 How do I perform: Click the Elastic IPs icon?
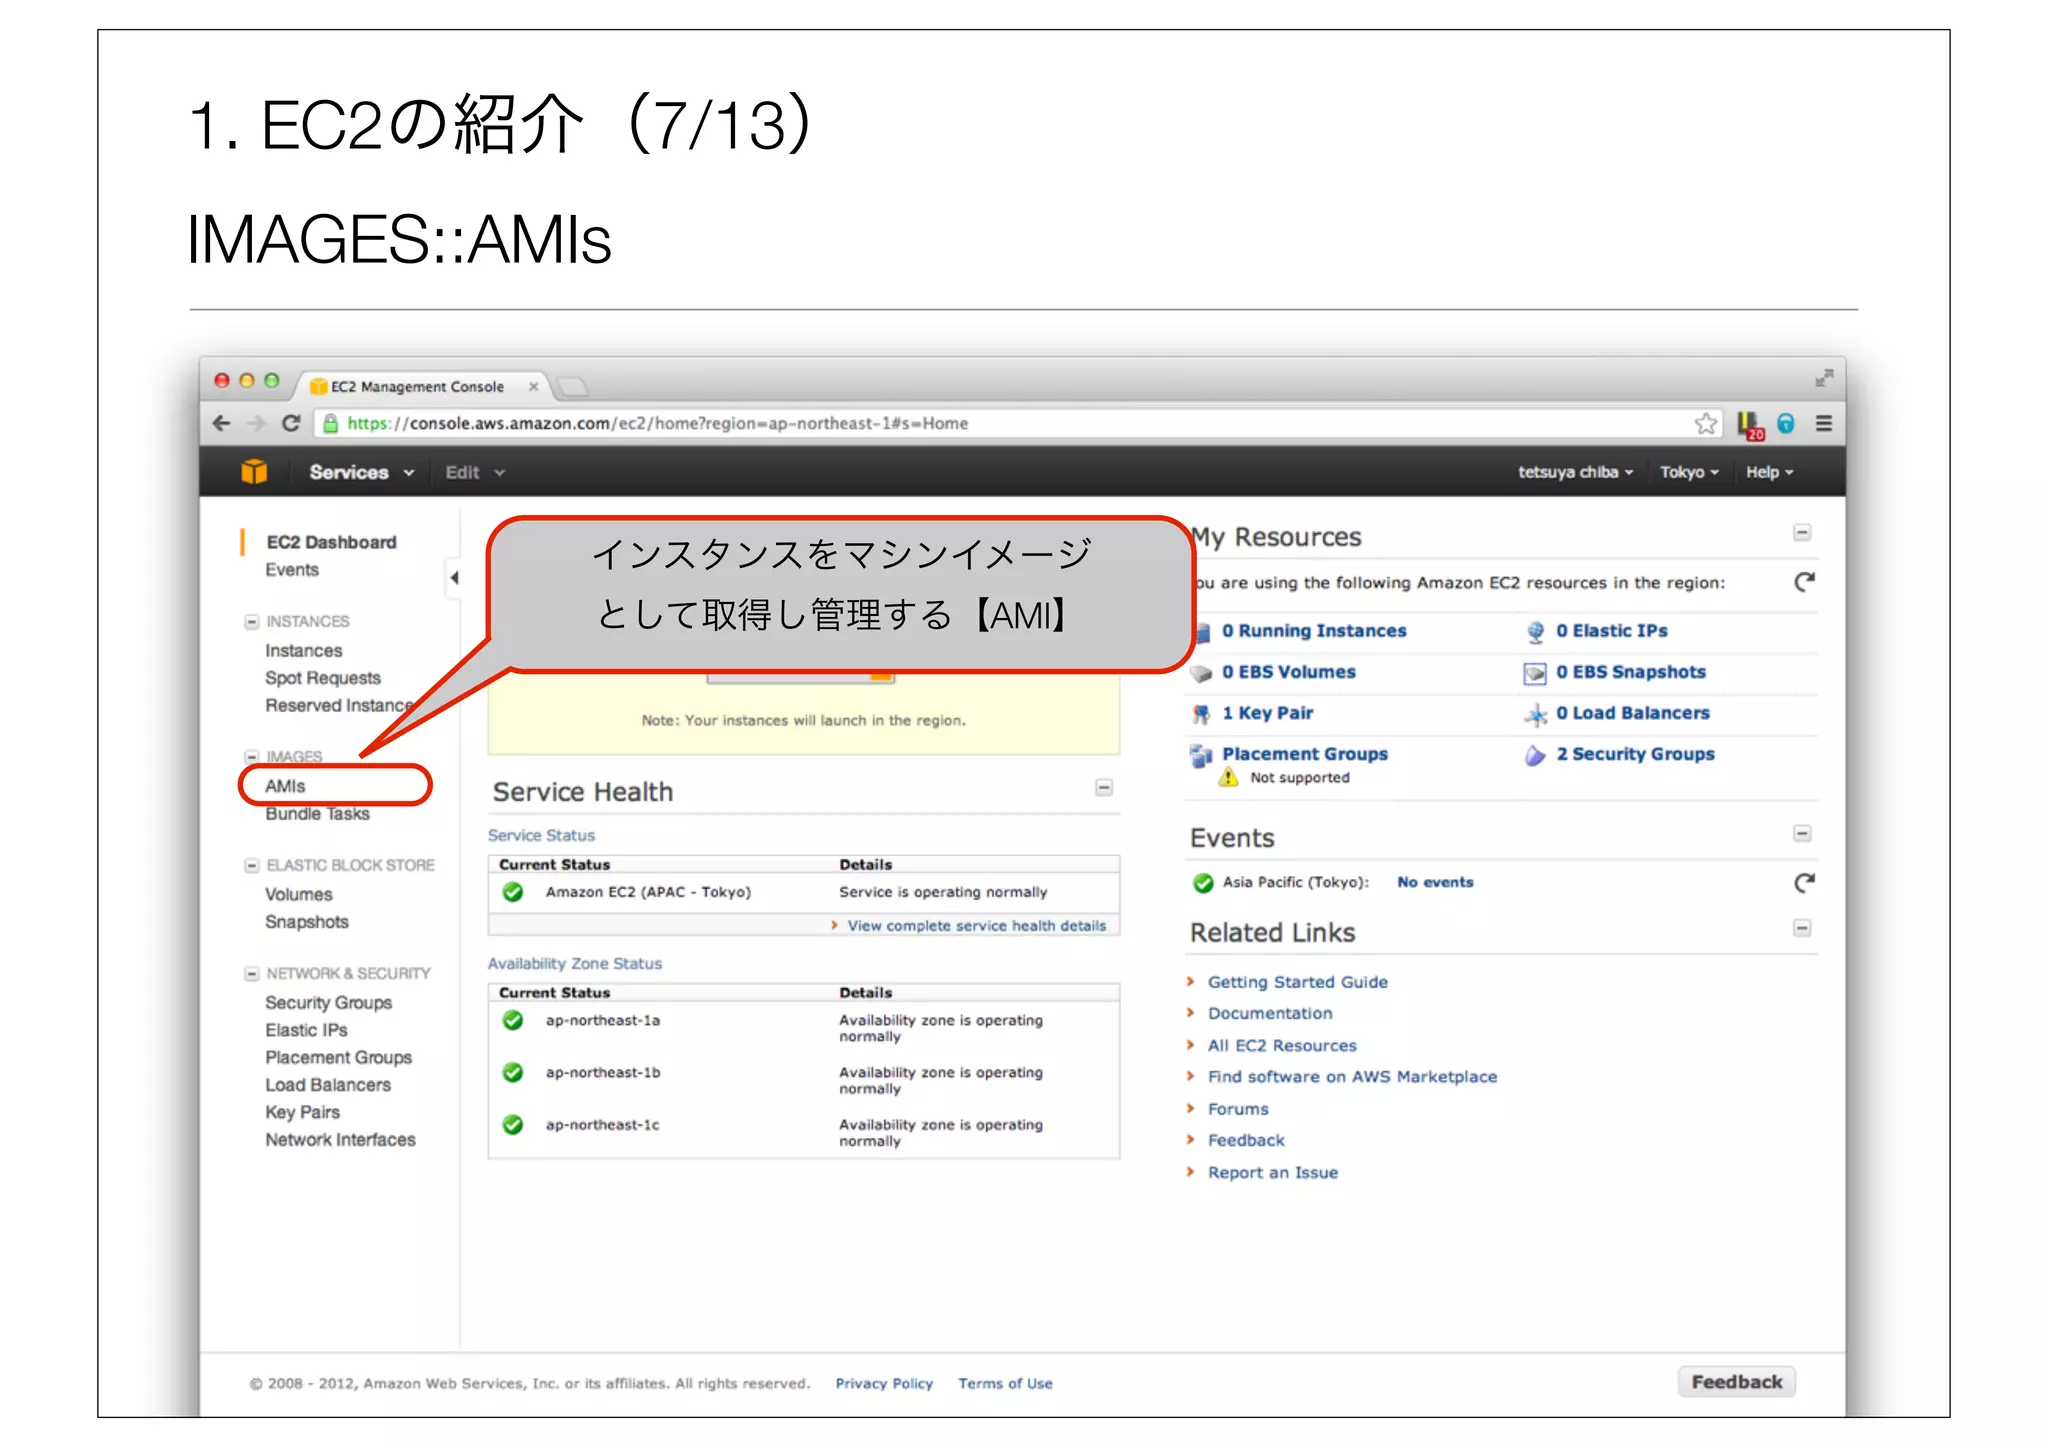click(1535, 631)
